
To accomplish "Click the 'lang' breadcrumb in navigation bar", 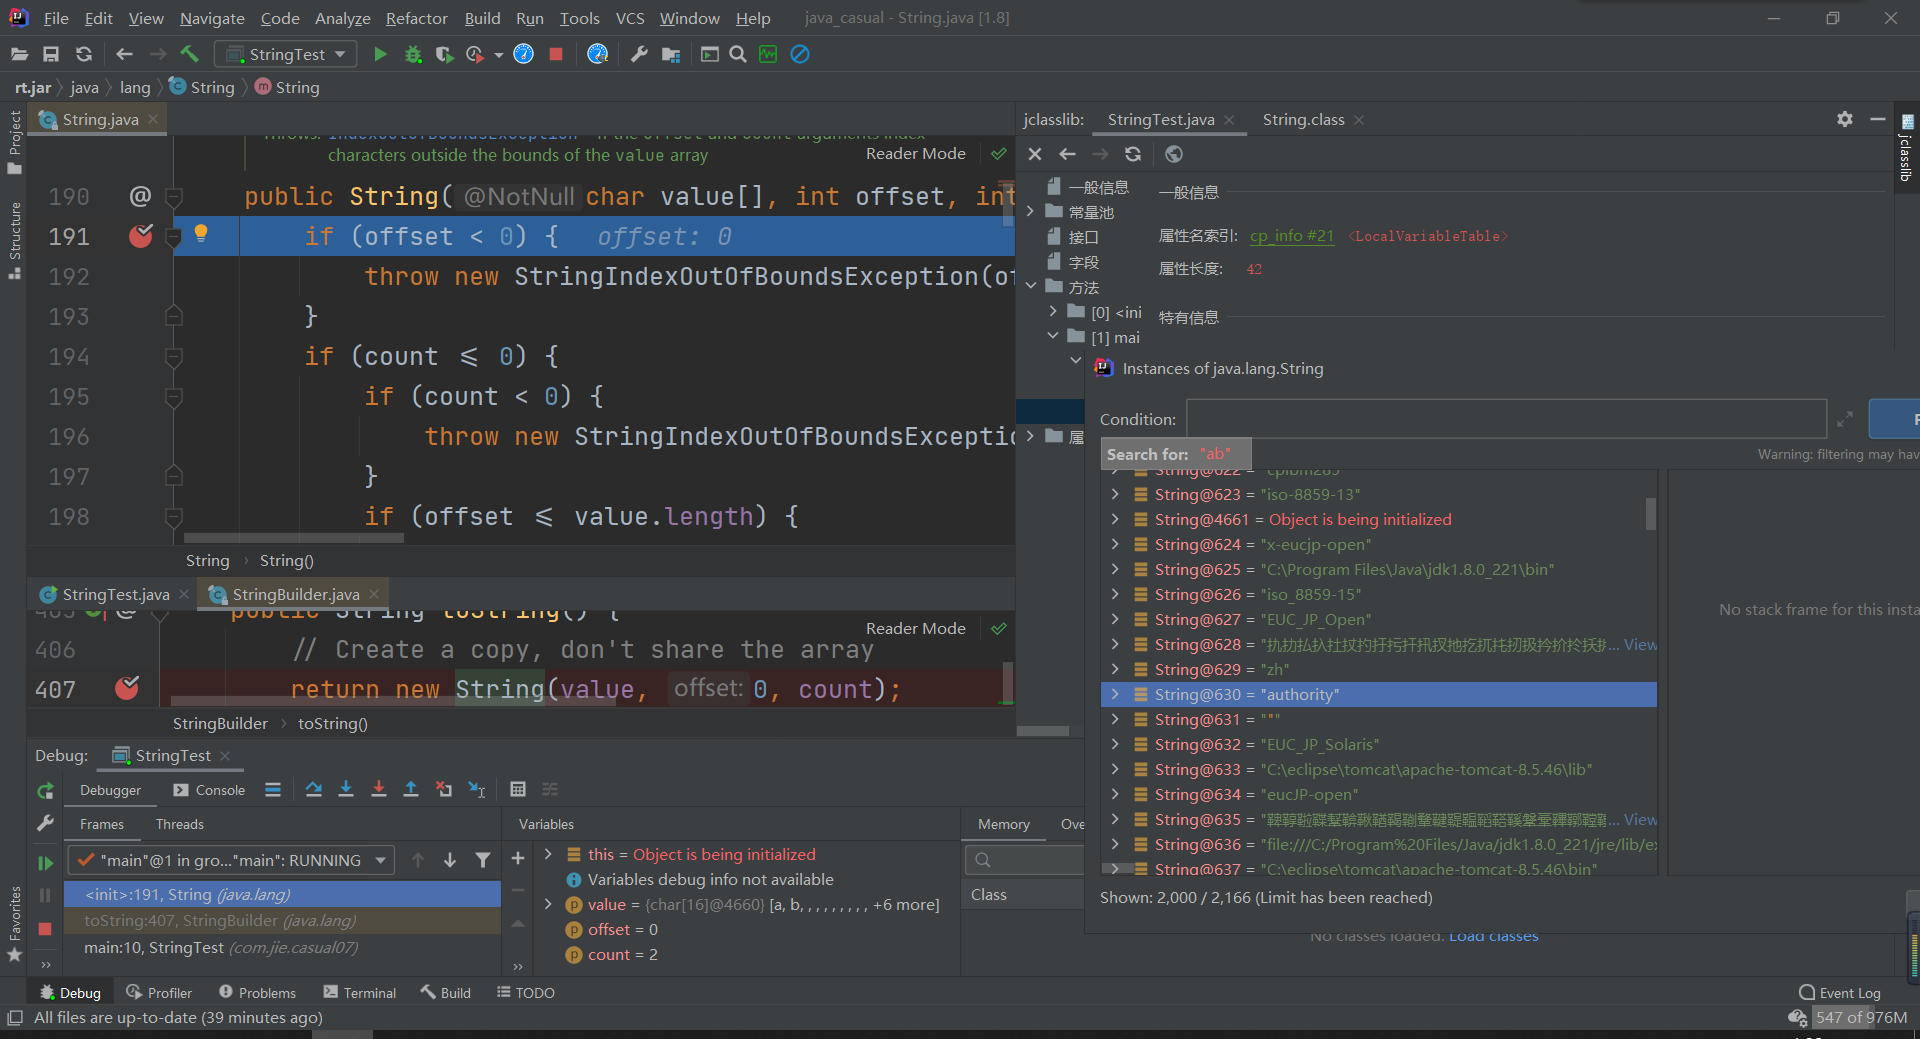I will pyautogui.click(x=135, y=88).
